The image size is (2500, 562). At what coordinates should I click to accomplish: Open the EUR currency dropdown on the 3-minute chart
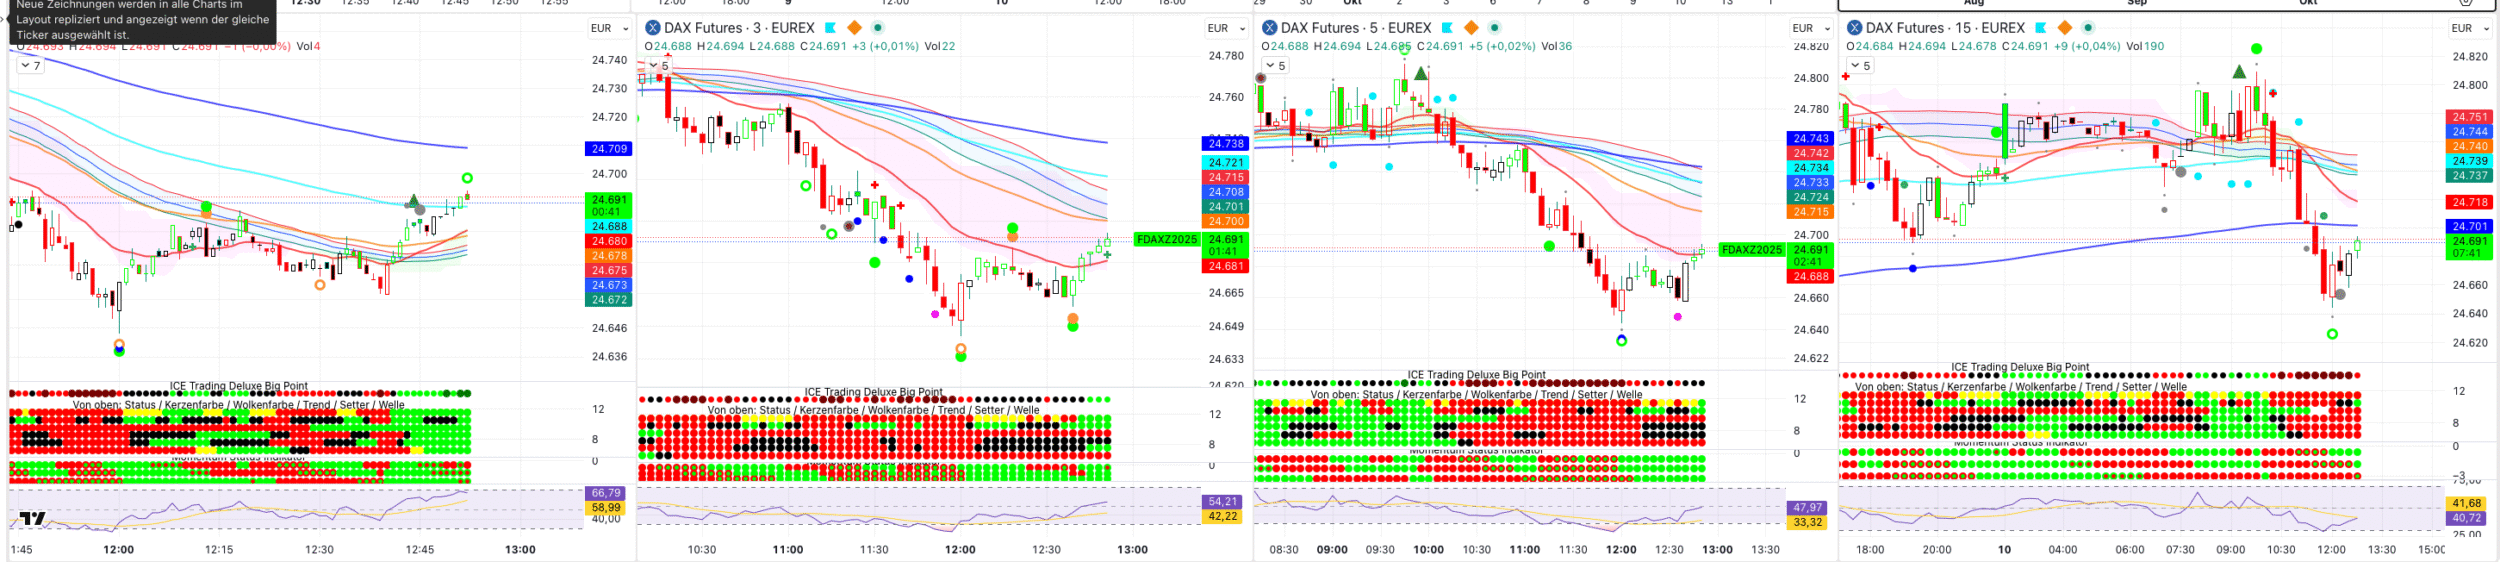[x=1225, y=29]
